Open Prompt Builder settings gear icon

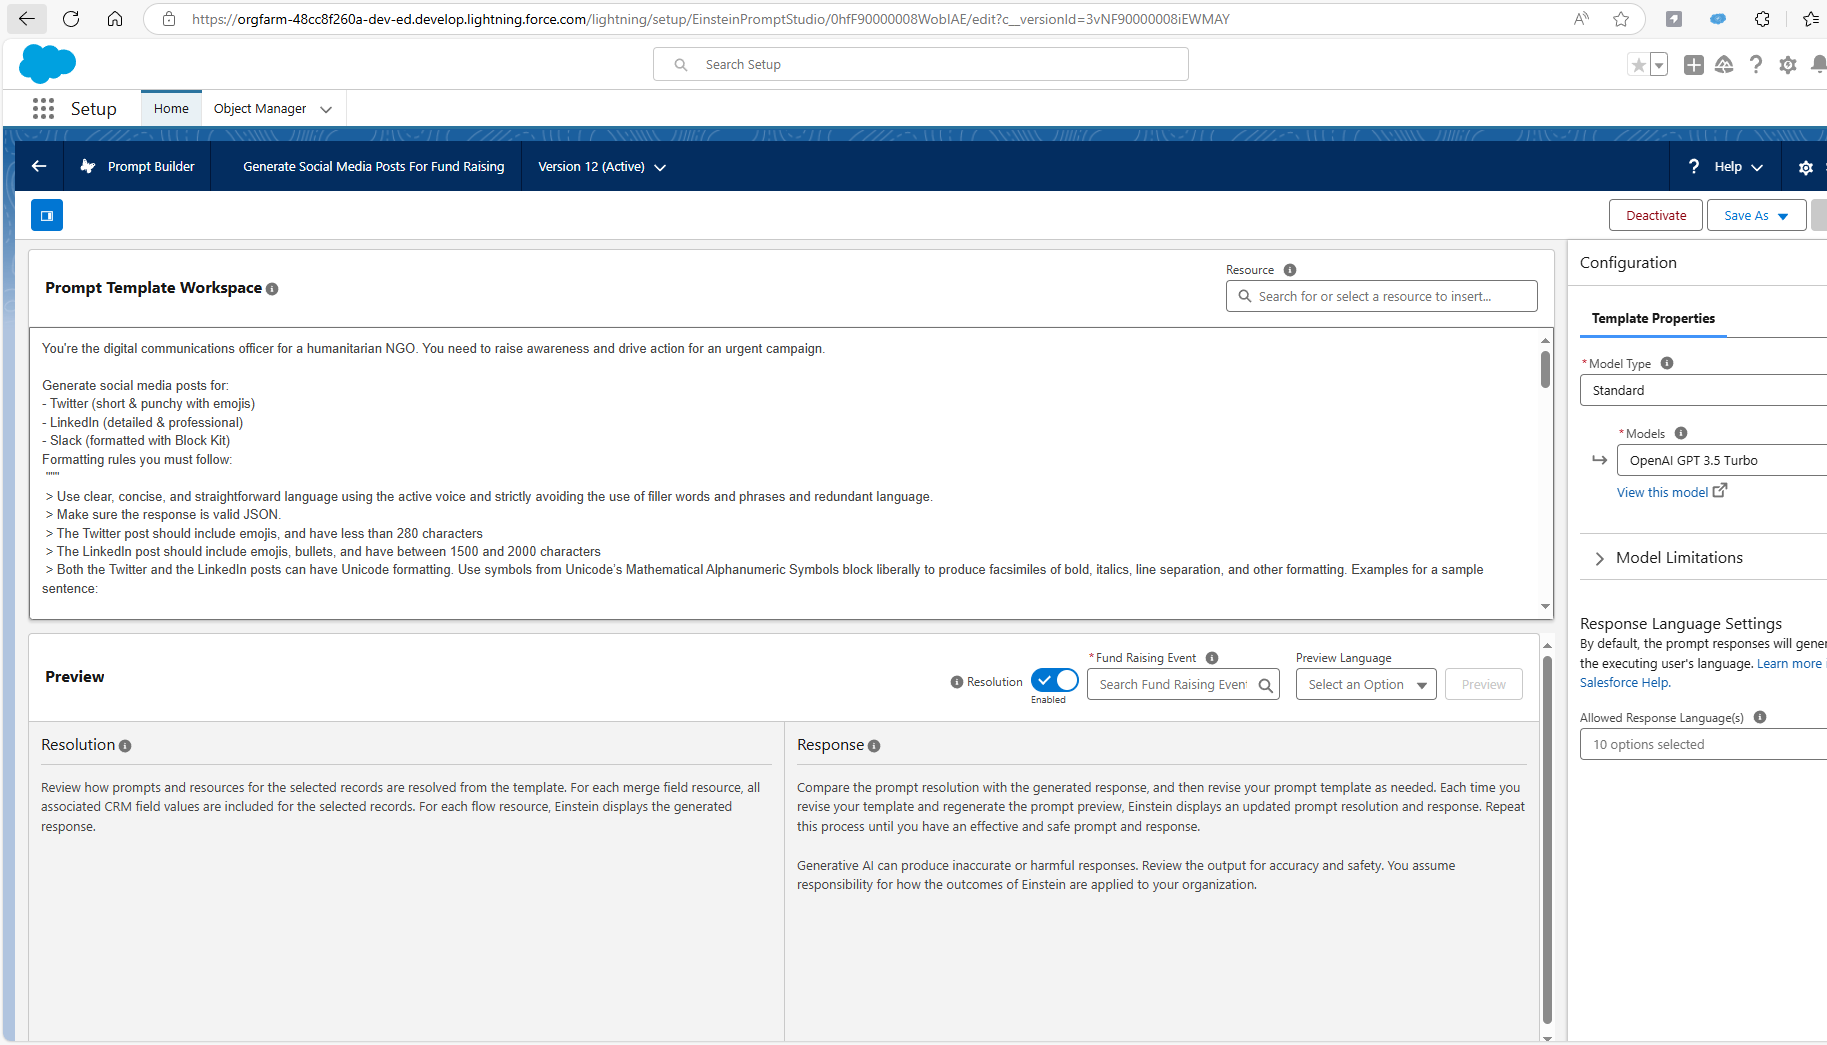tap(1805, 167)
